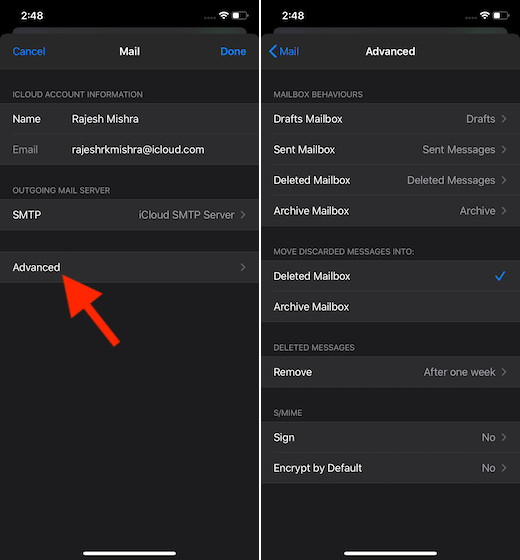Tap Cancel in the Mail screen
The width and height of the screenshot is (520, 560).
(29, 51)
